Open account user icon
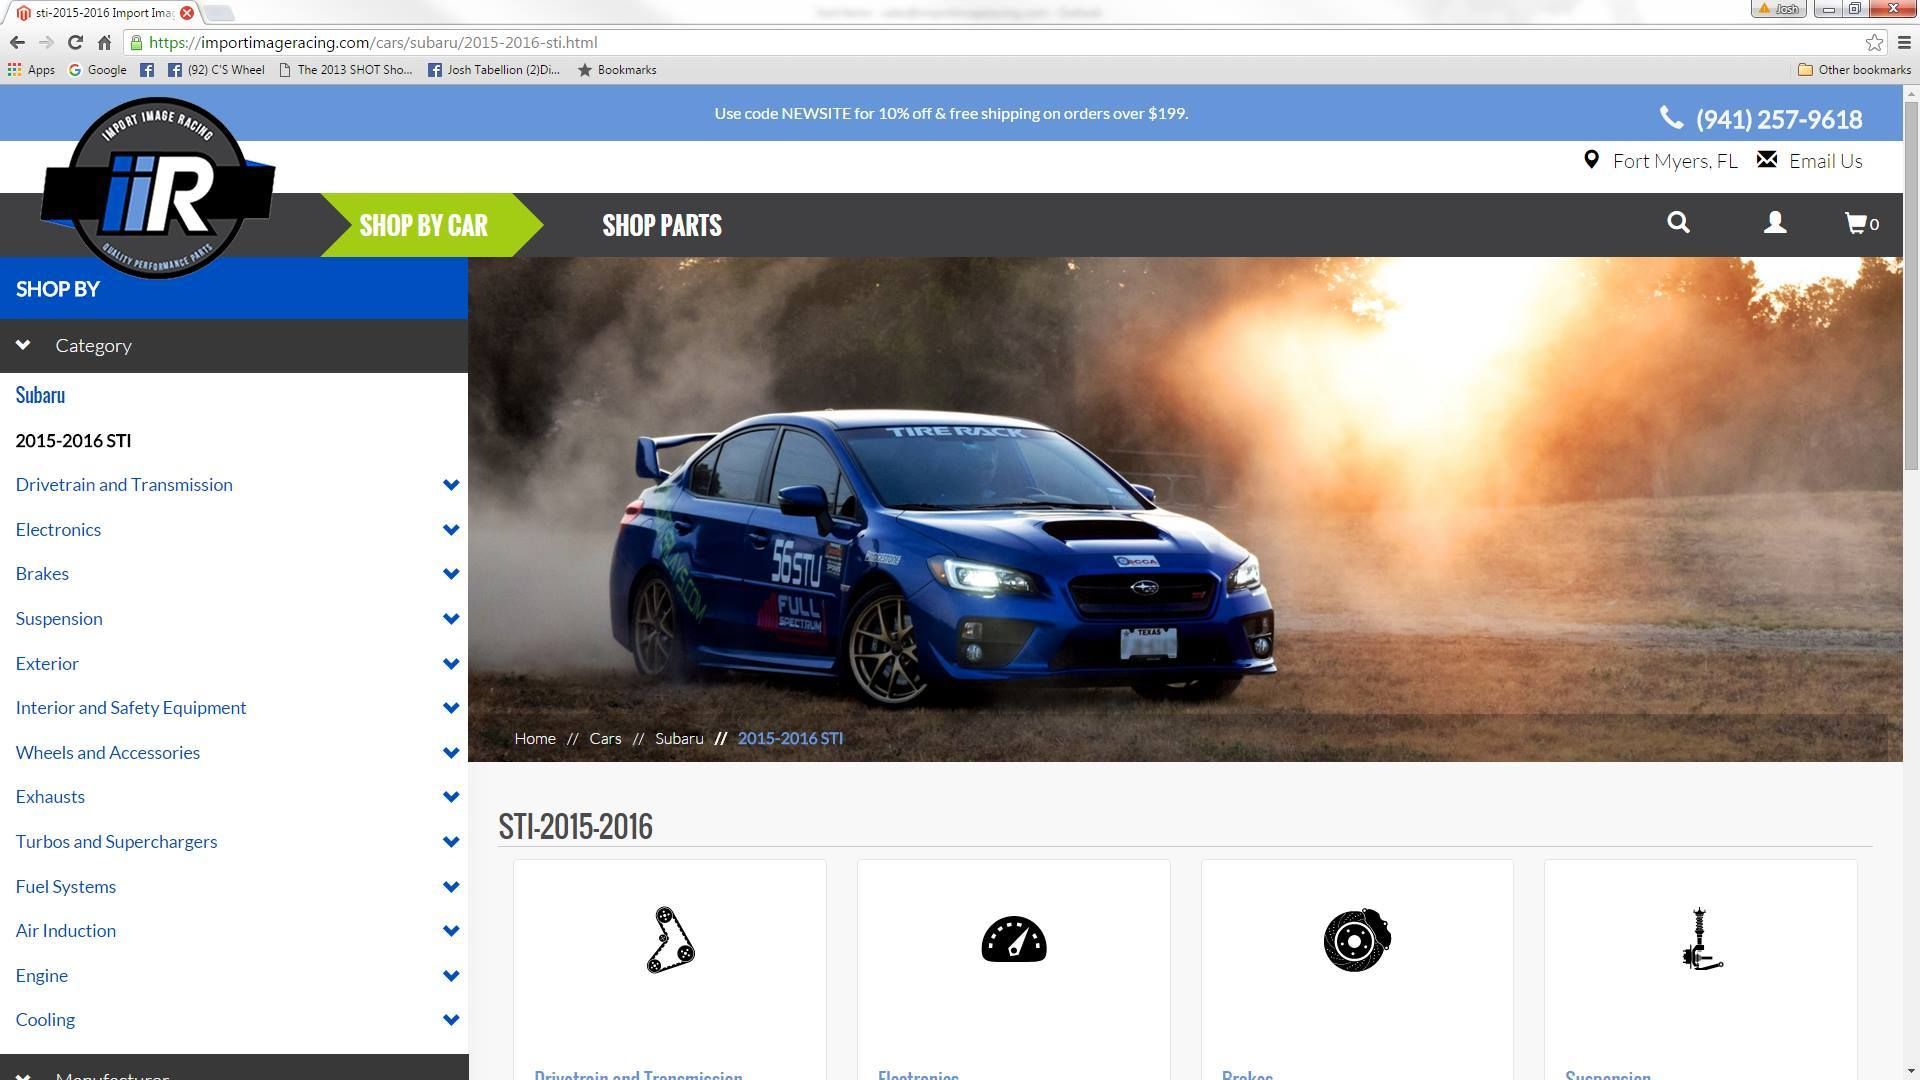Viewport: 1920px width, 1080px height. click(x=1775, y=223)
